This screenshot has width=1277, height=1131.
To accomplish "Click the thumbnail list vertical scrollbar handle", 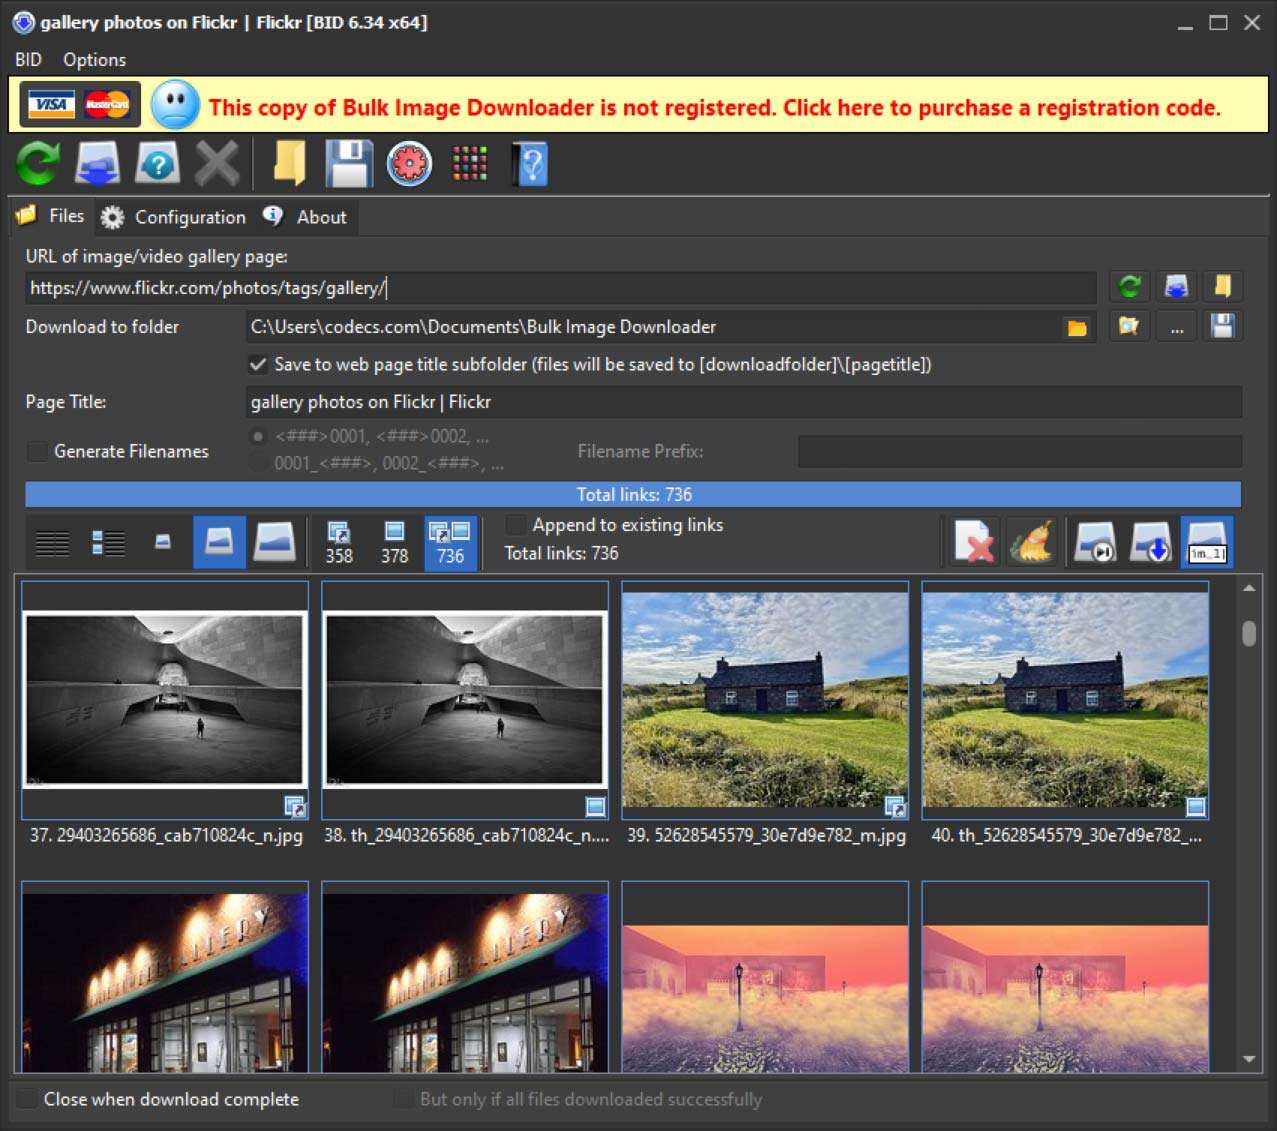I will pyautogui.click(x=1249, y=633).
